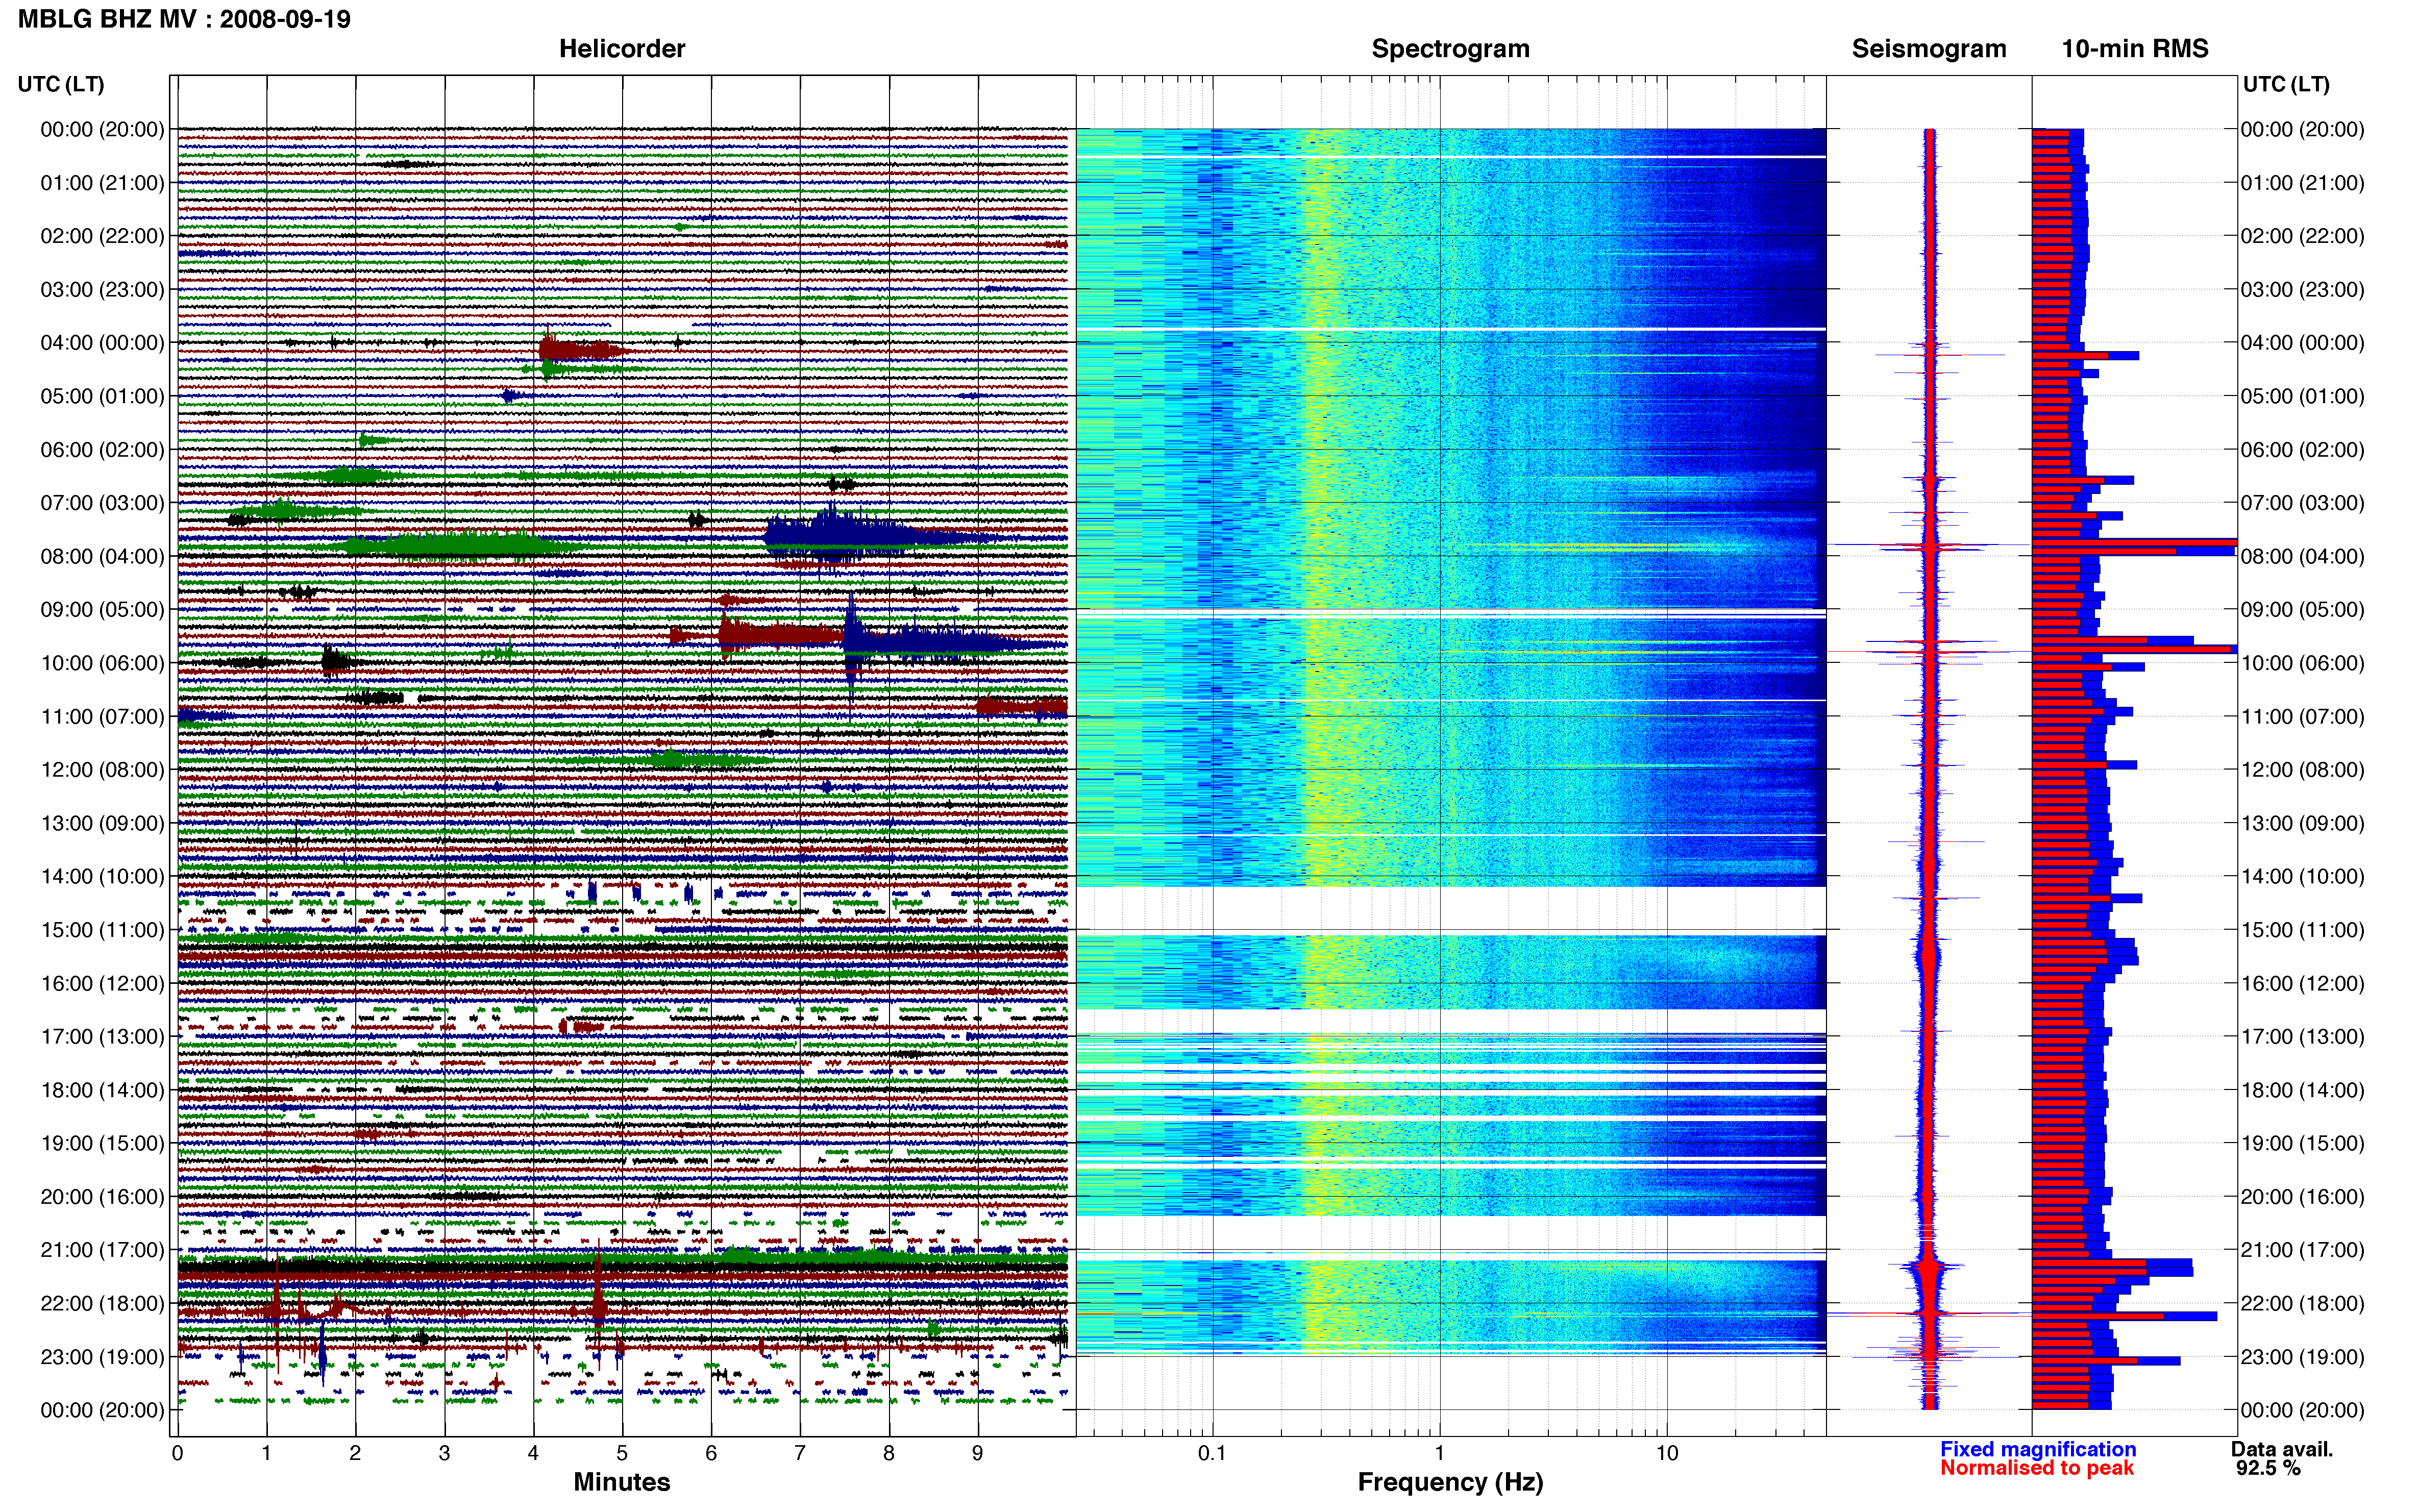This screenshot has width=2419, height=1512.
Task: Click minute tick label '9' on helicorder axis
Action: coord(977,1453)
